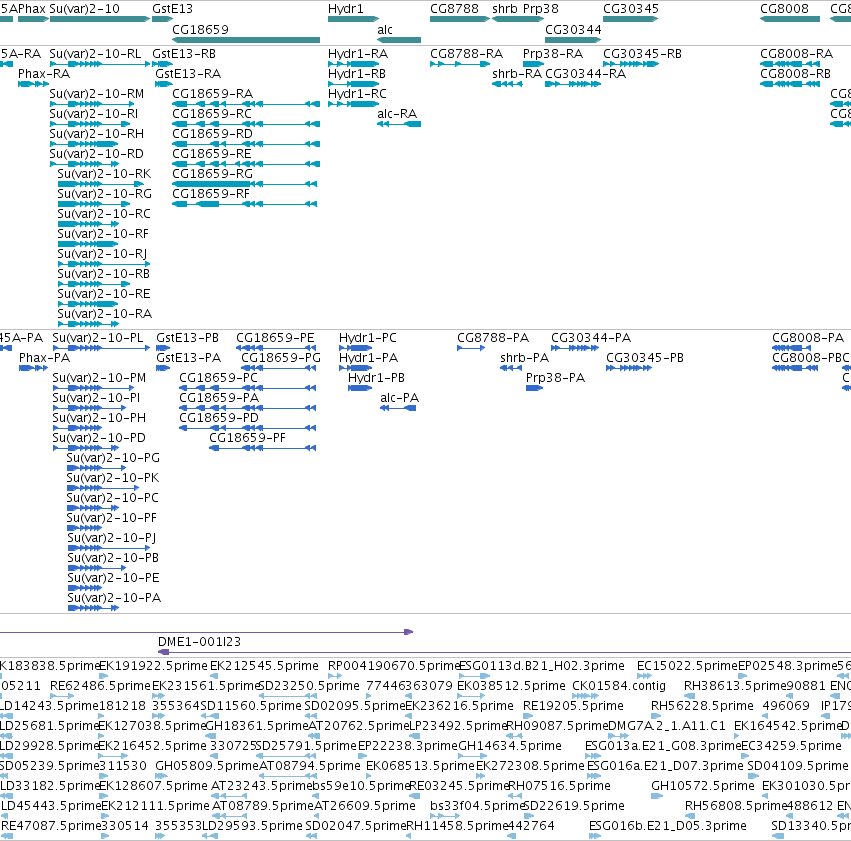Click the GstE13 gene feature
Screen dimensions: 851x841
click(x=162, y=19)
